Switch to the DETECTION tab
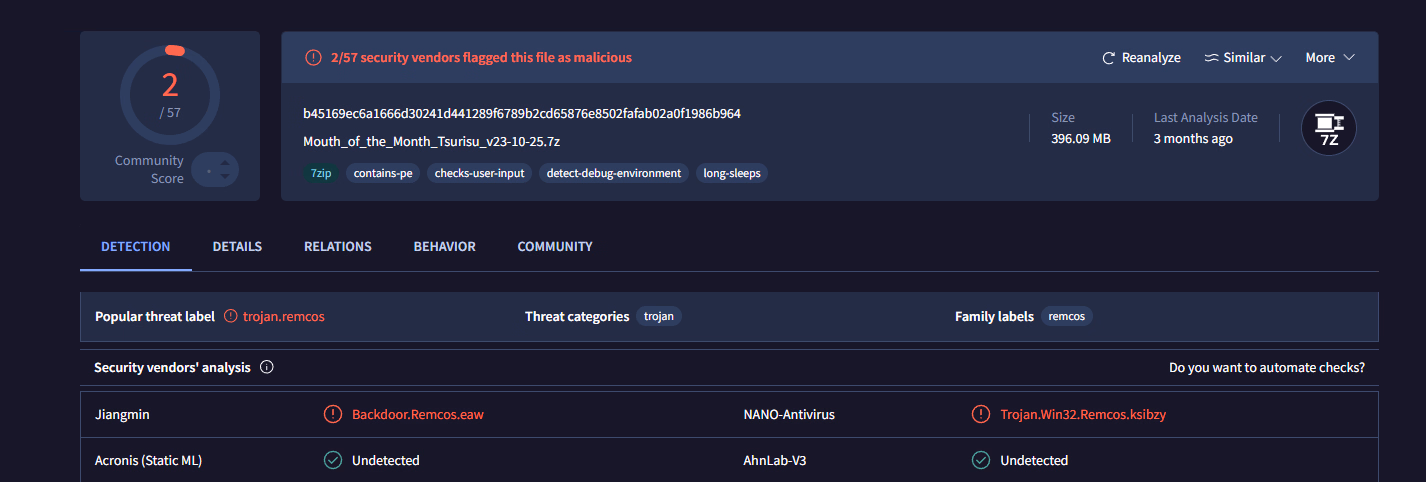This screenshot has height=482, width=1426. point(136,246)
